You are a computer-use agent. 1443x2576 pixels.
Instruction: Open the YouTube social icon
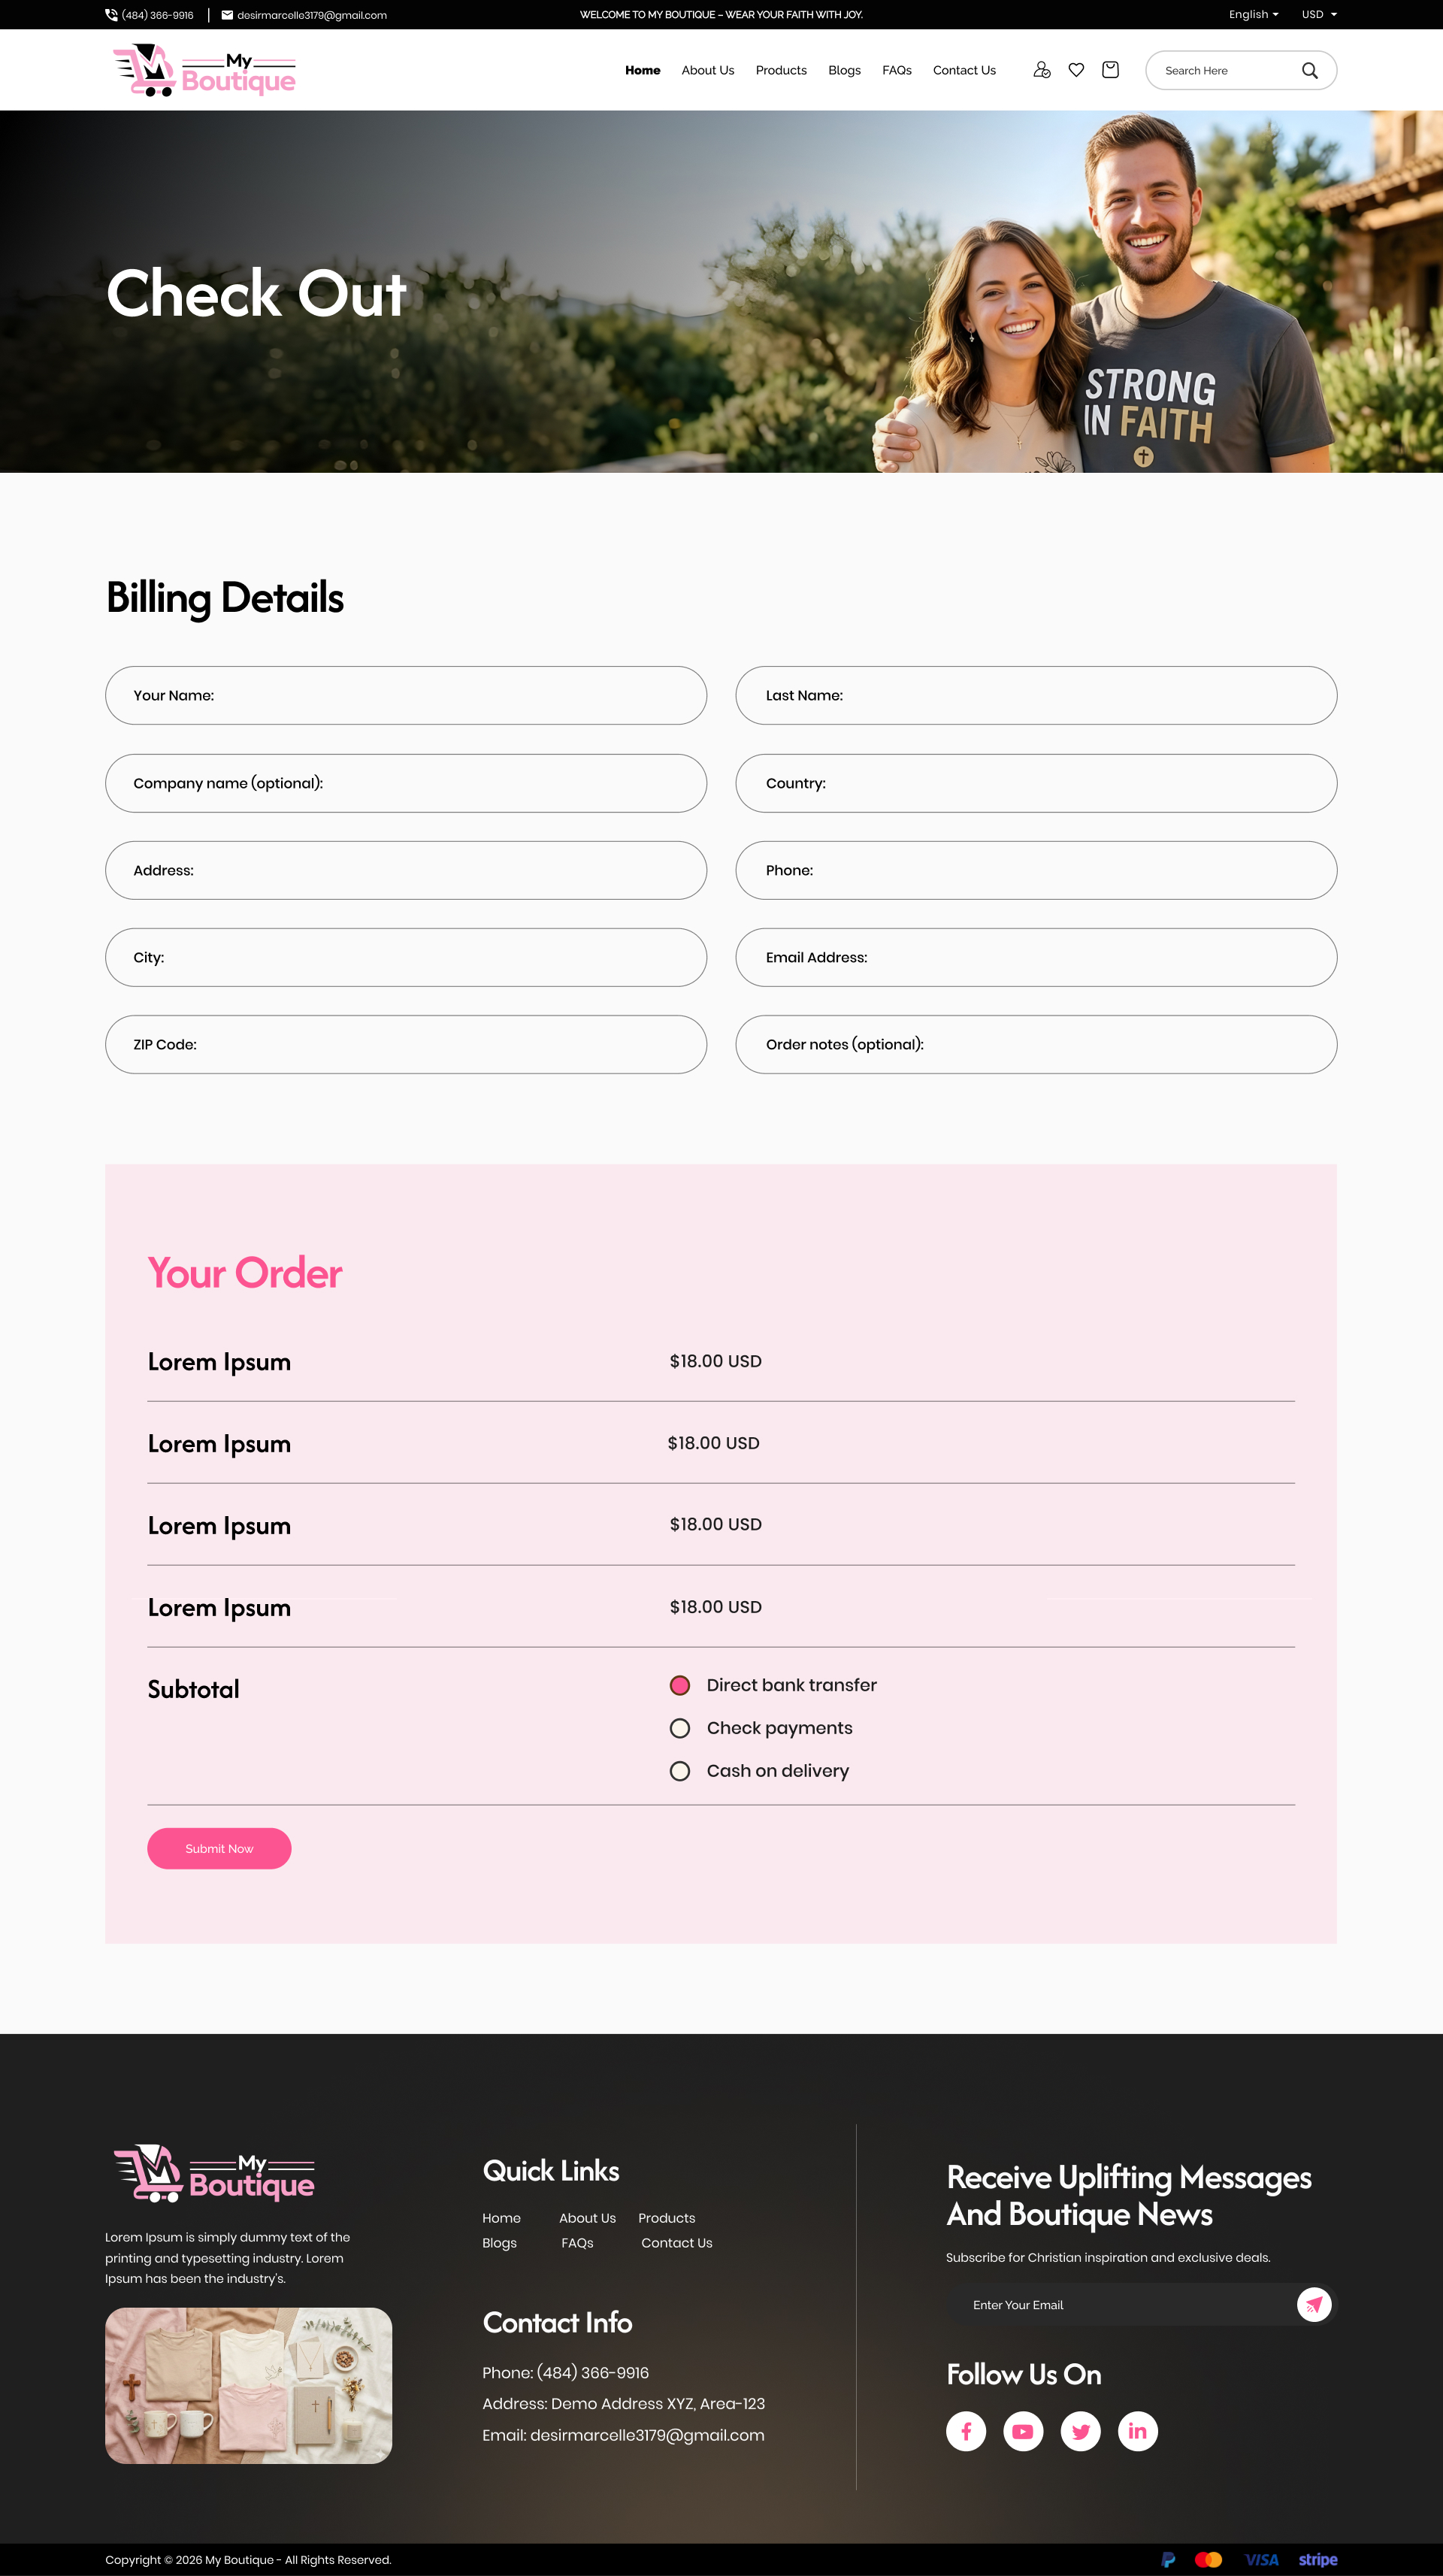point(1023,2431)
